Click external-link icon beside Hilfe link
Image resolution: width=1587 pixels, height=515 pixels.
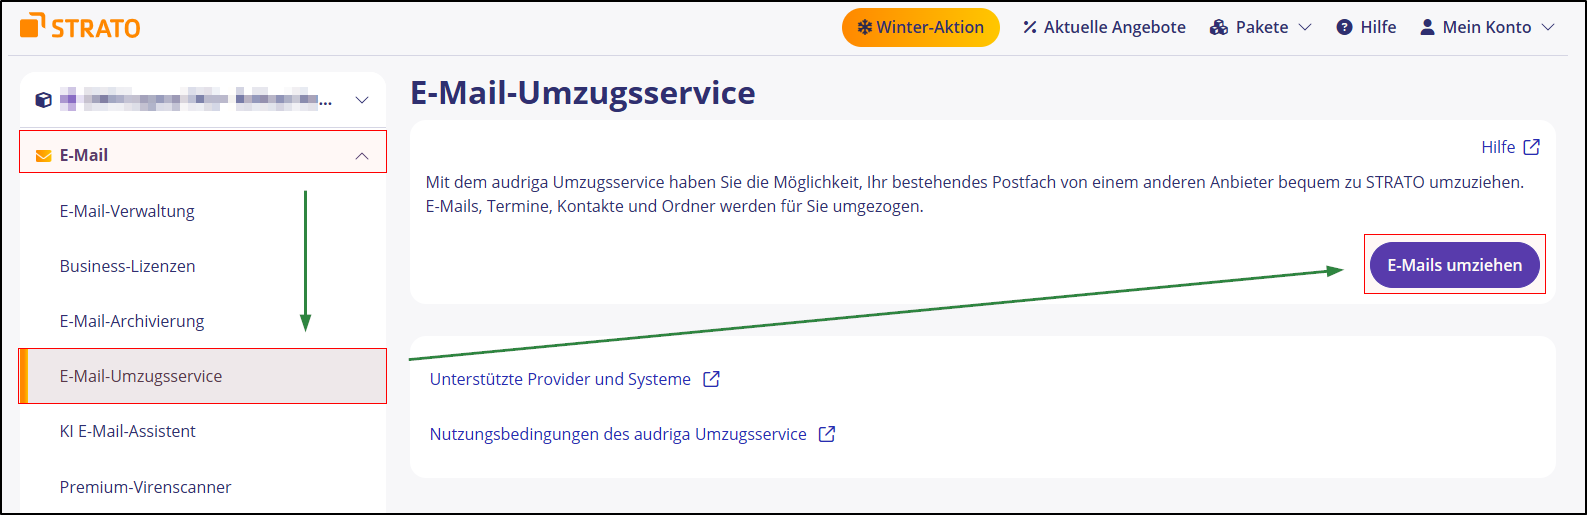(x=1531, y=147)
